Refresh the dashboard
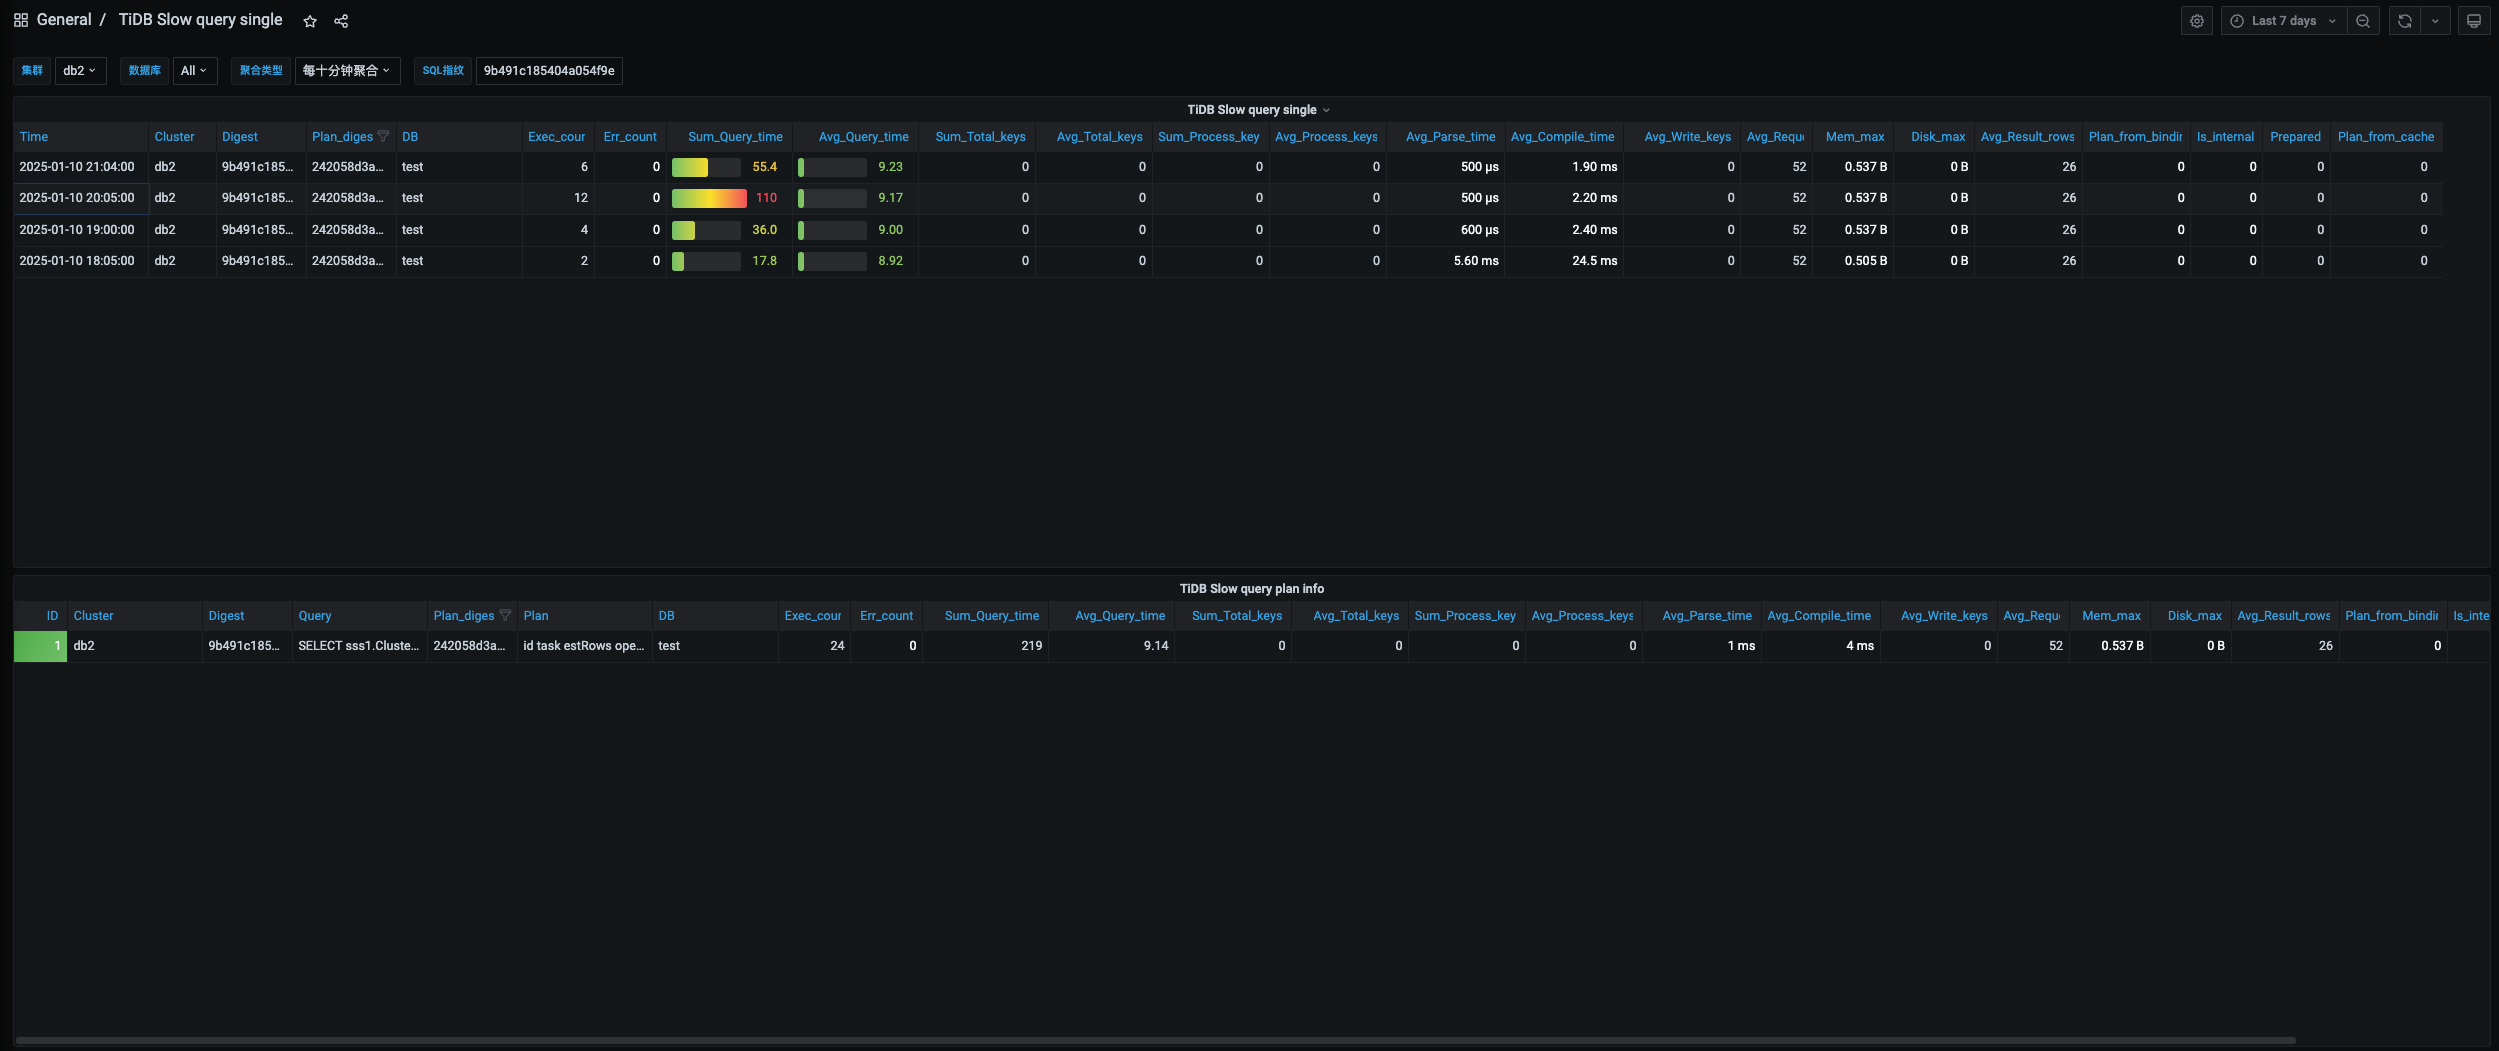The image size is (2499, 1051). coord(2405,21)
